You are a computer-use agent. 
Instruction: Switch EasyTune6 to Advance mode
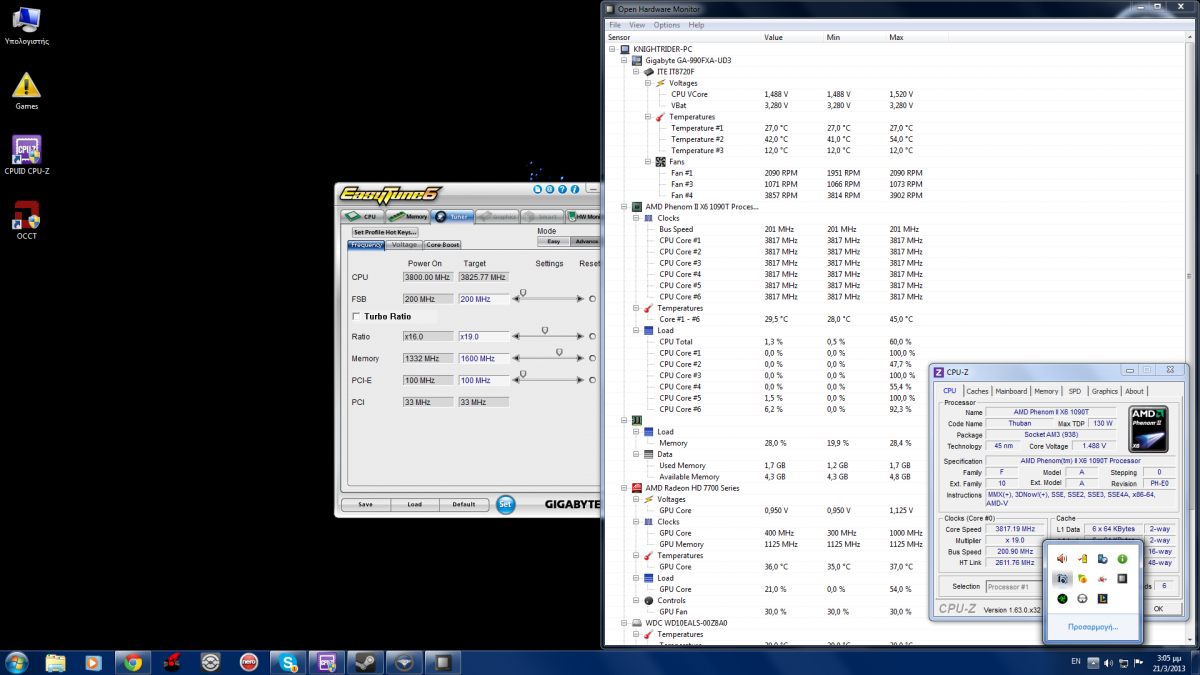click(x=585, y=241)
